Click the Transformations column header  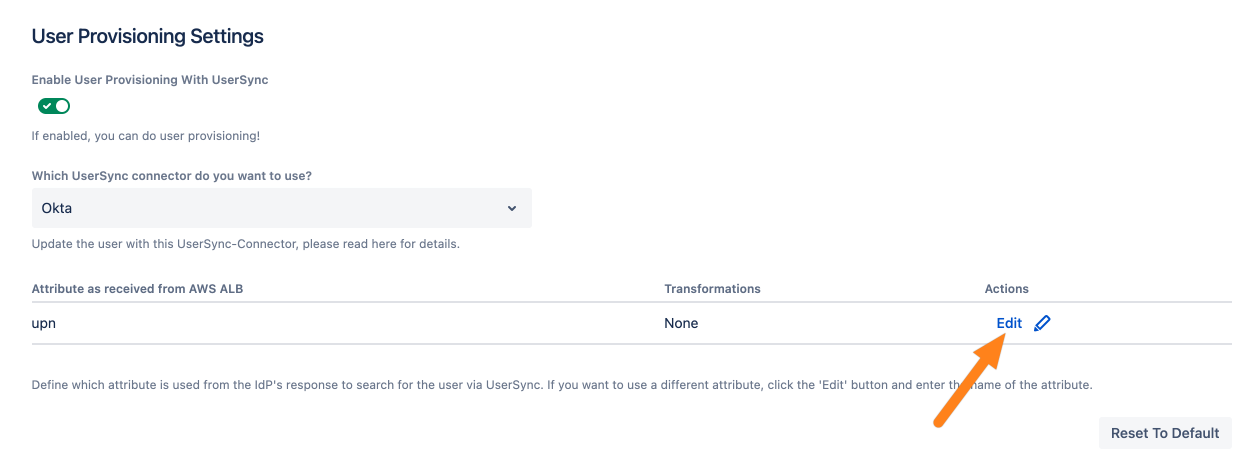[x=712, y=289]
